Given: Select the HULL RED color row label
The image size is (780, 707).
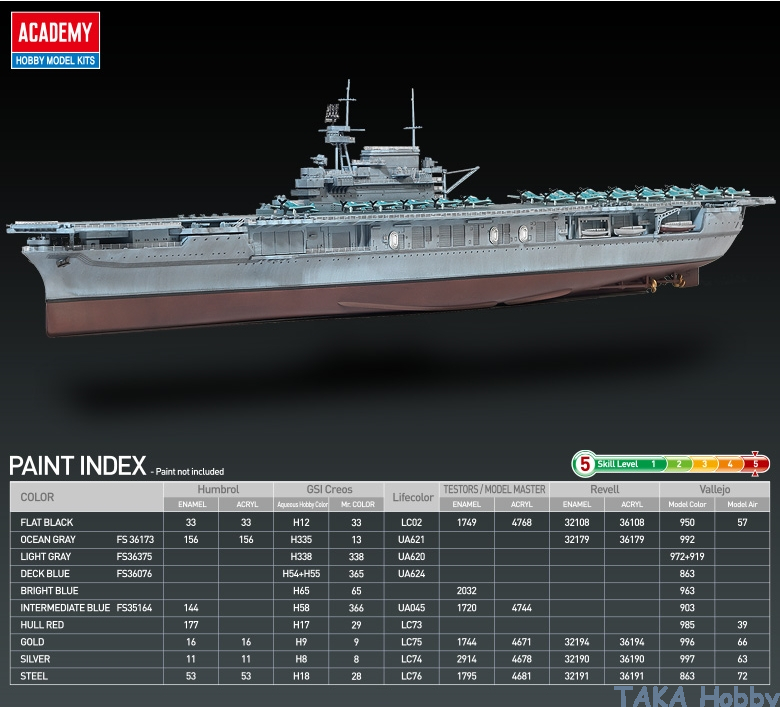Looking at the screenshot, I should click(x=44, y=624).
